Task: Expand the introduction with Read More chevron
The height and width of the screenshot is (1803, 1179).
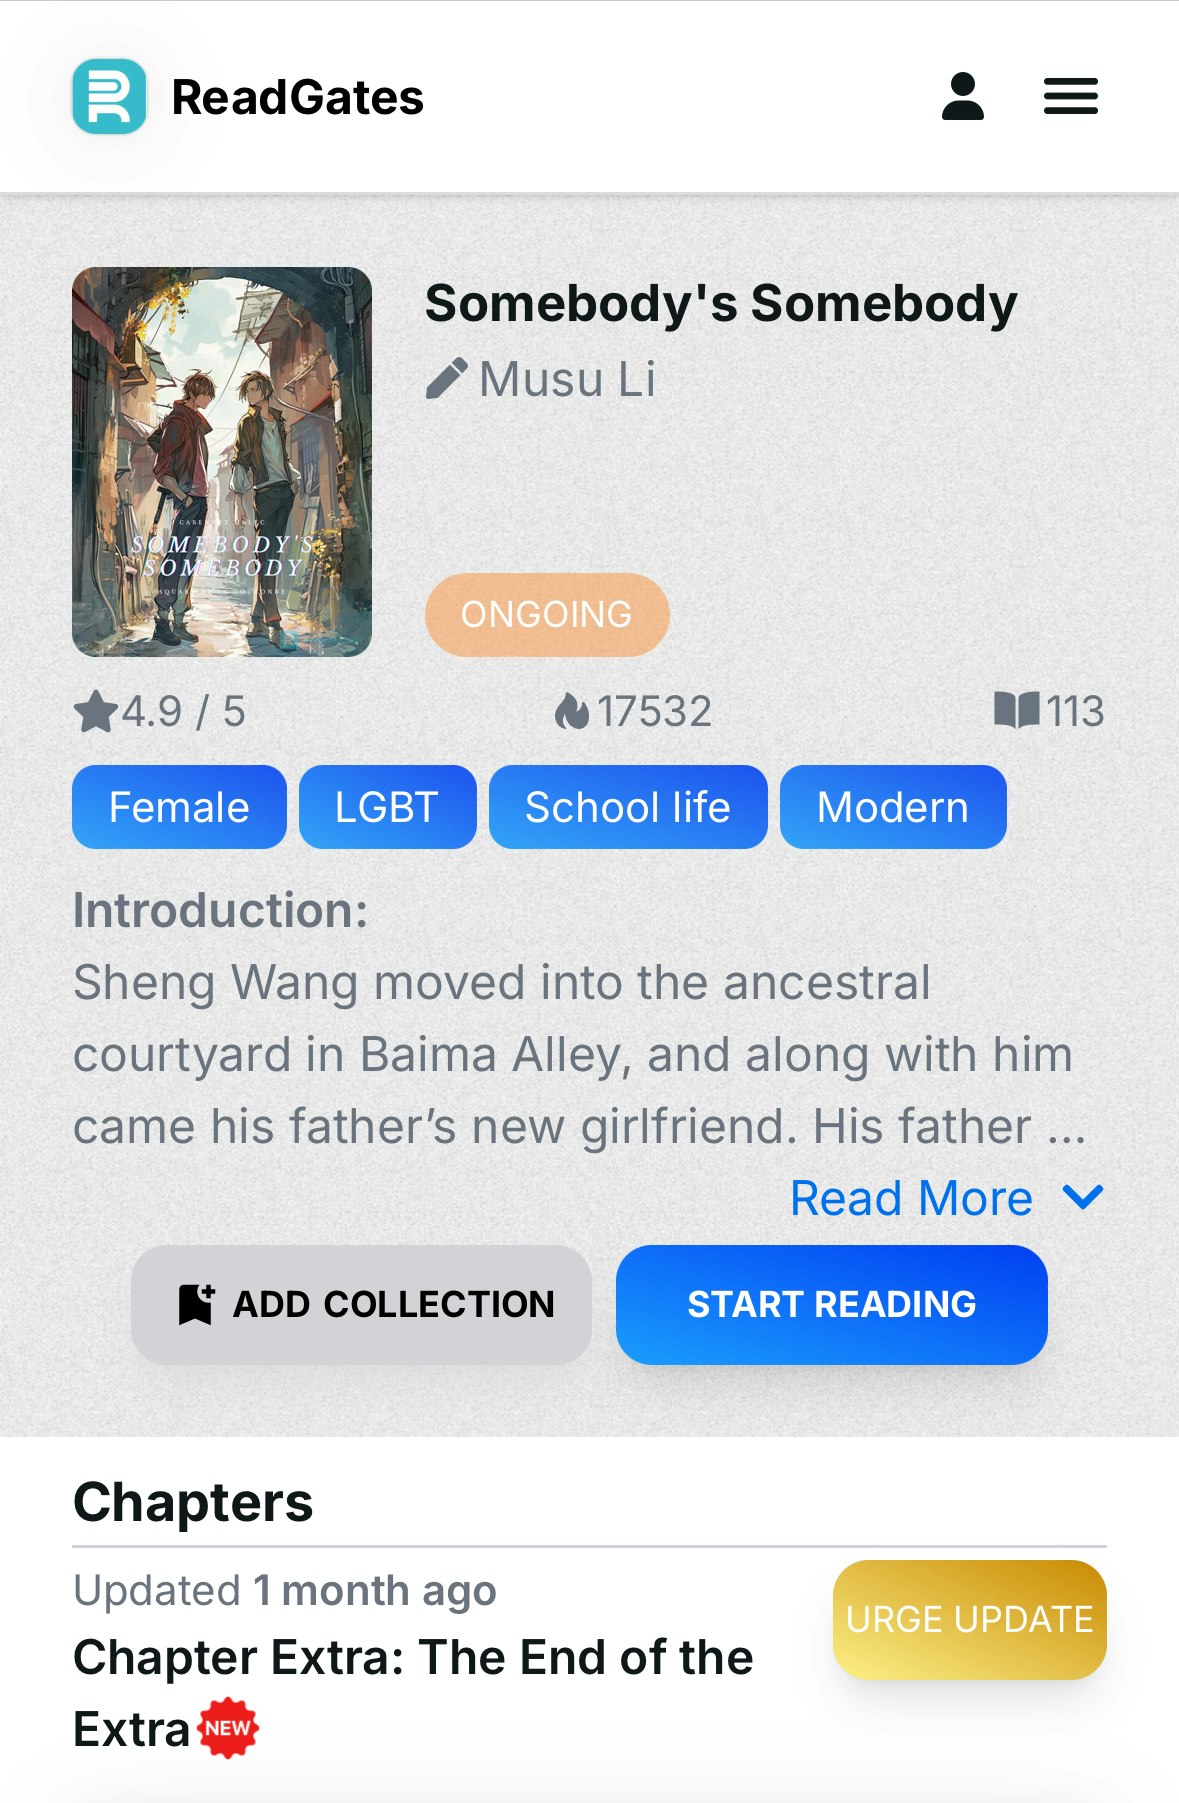Action: (1083, 1197)
